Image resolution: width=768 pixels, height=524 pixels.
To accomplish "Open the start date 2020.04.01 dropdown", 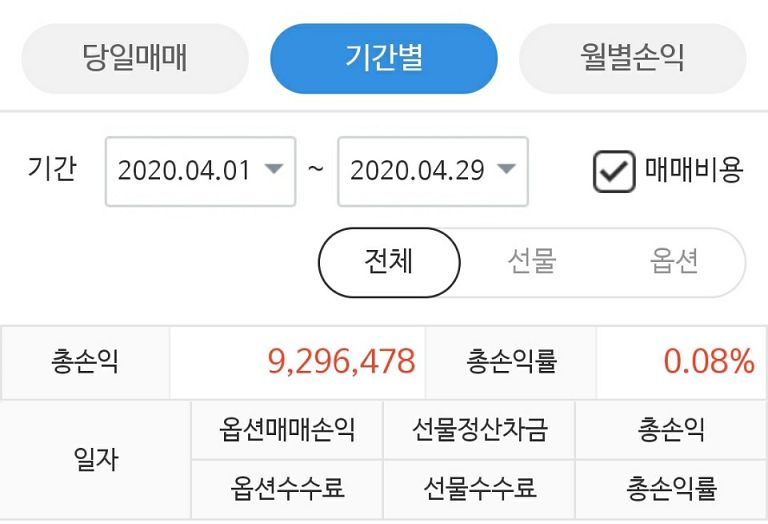I will [x=186, y=171].
